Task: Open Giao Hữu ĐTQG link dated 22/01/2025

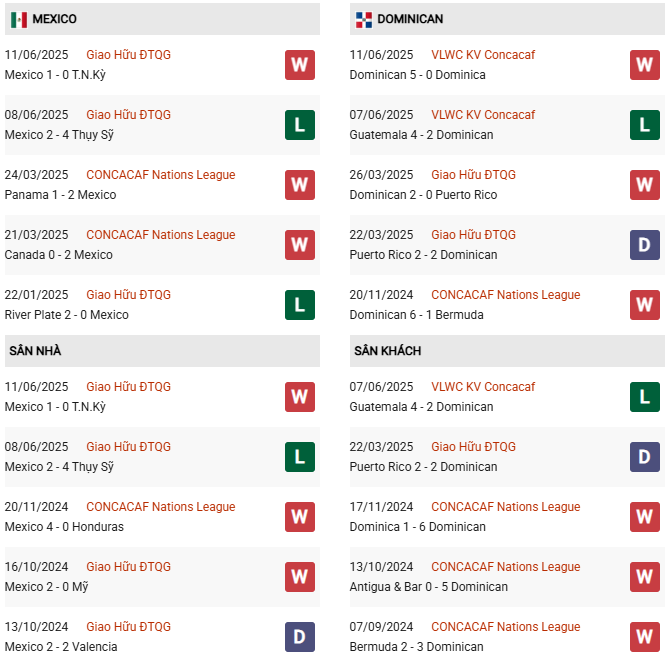Action: [x=128, y=295]
